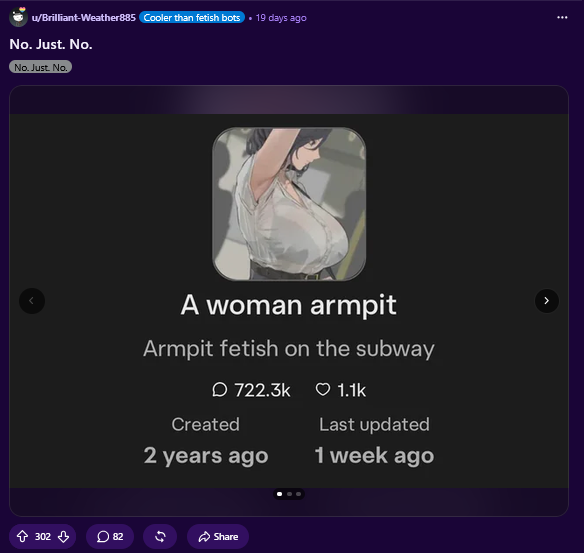The height and width of the screenshot is (553, 584).
Task: Downvote the No. Just. No. post
Action: pyautogui.click(x=64, y=536)
